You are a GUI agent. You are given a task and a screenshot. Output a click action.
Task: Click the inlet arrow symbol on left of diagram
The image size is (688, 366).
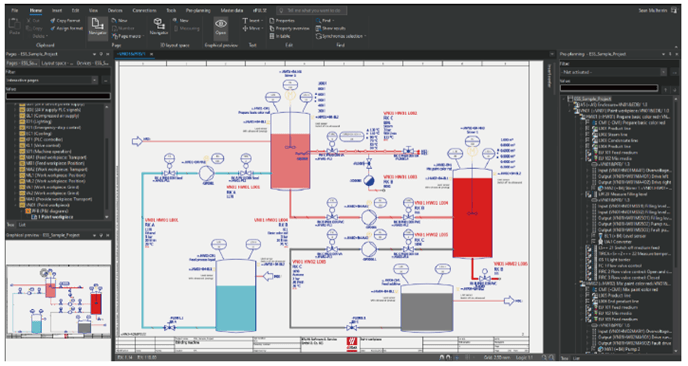click(x=137, y=141)
